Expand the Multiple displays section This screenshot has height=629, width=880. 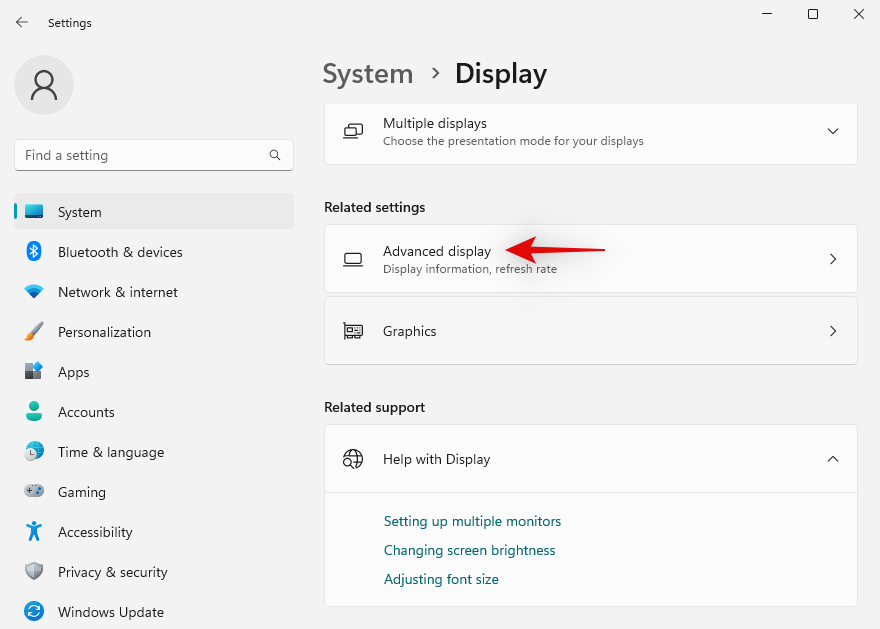[833, 131]
